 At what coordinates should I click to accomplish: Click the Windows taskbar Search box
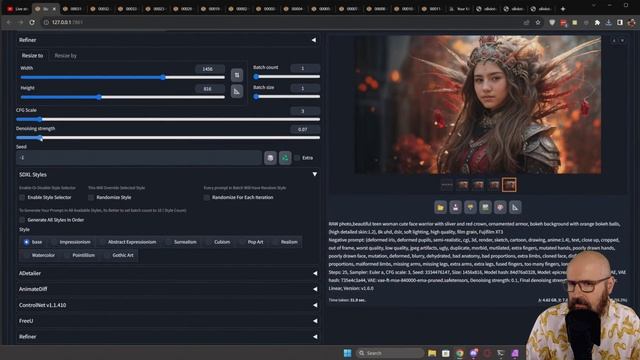389,353
